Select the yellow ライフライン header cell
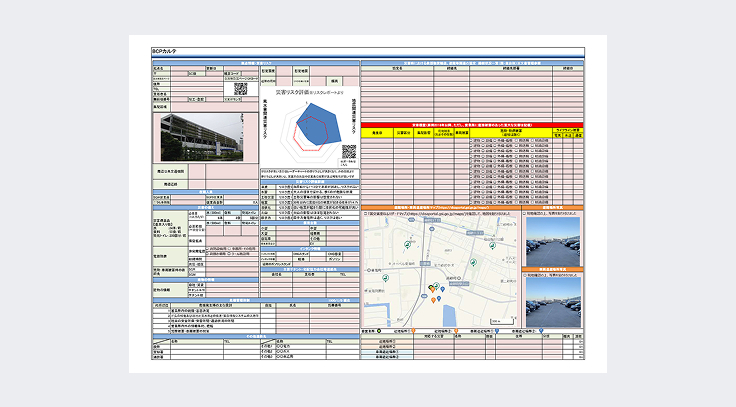 point(567,129)
